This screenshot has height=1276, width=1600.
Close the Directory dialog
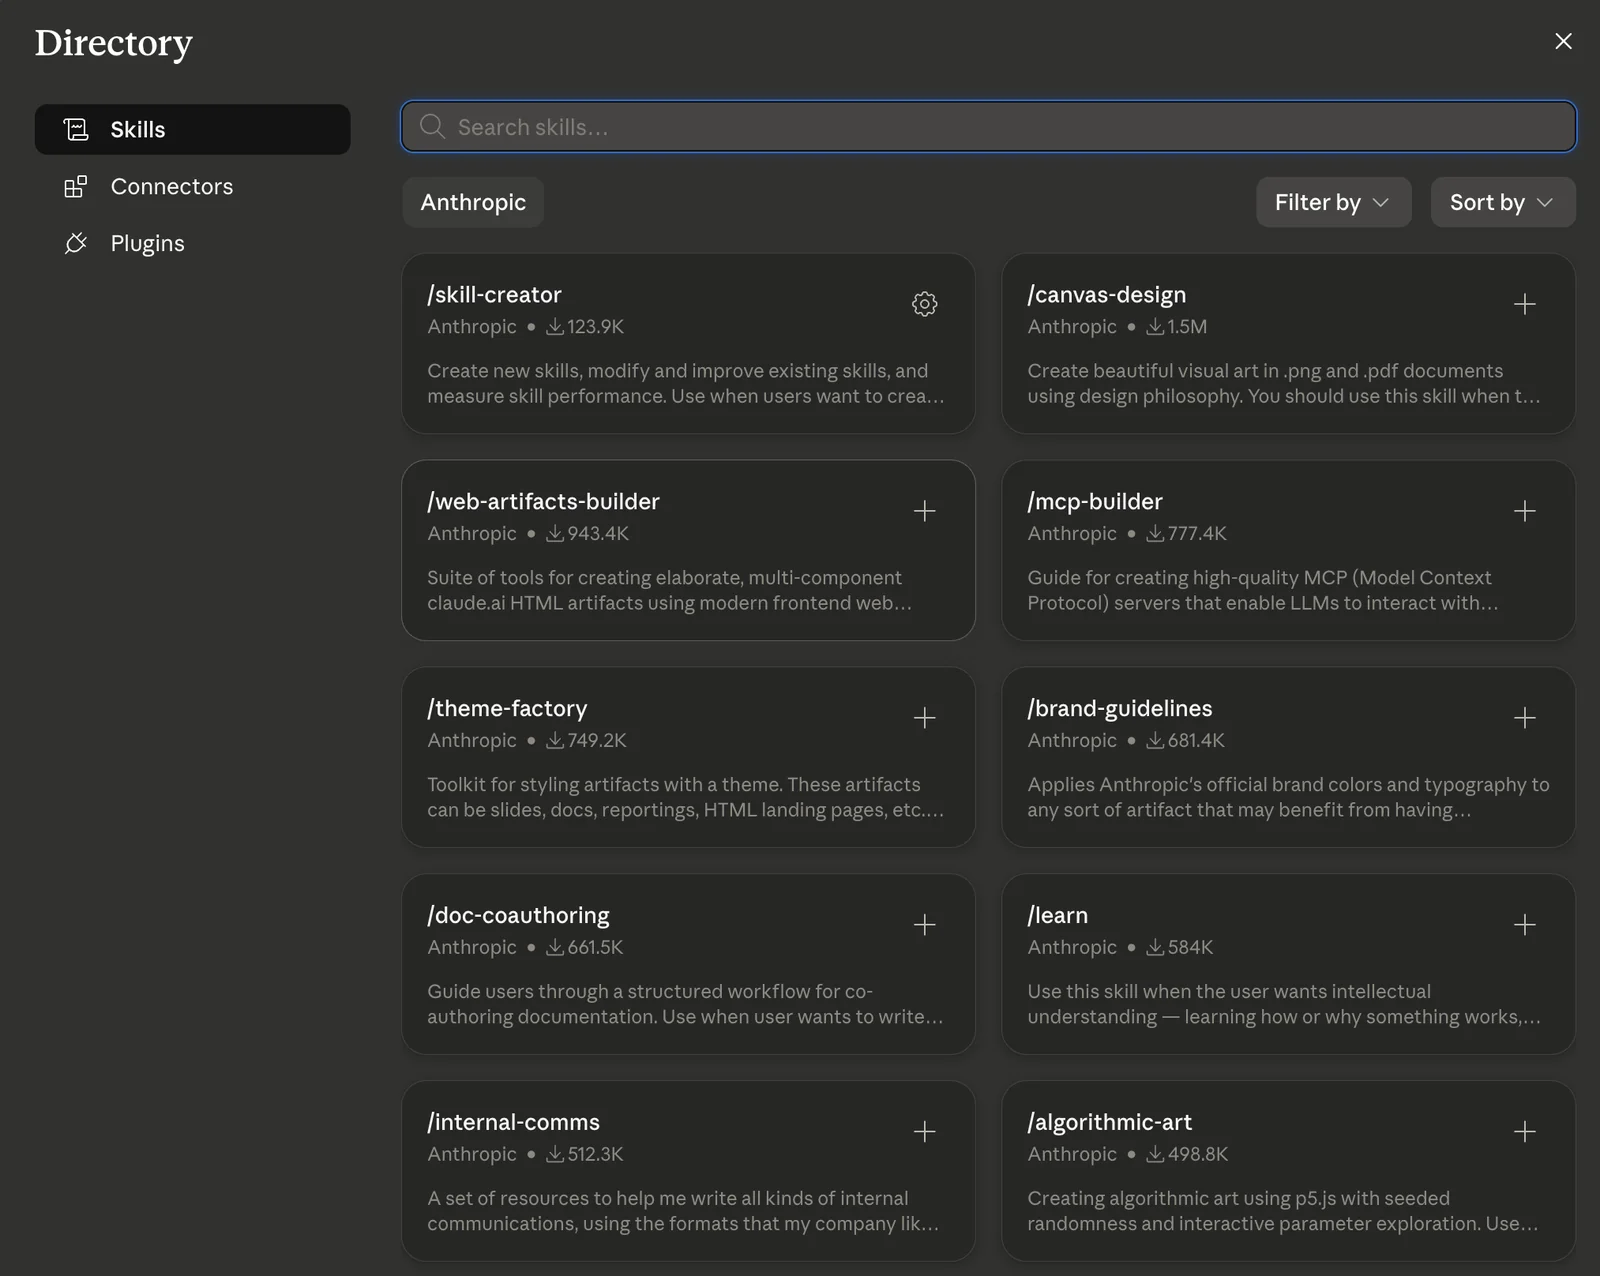pyautogui.click(x=1563, y=41)
